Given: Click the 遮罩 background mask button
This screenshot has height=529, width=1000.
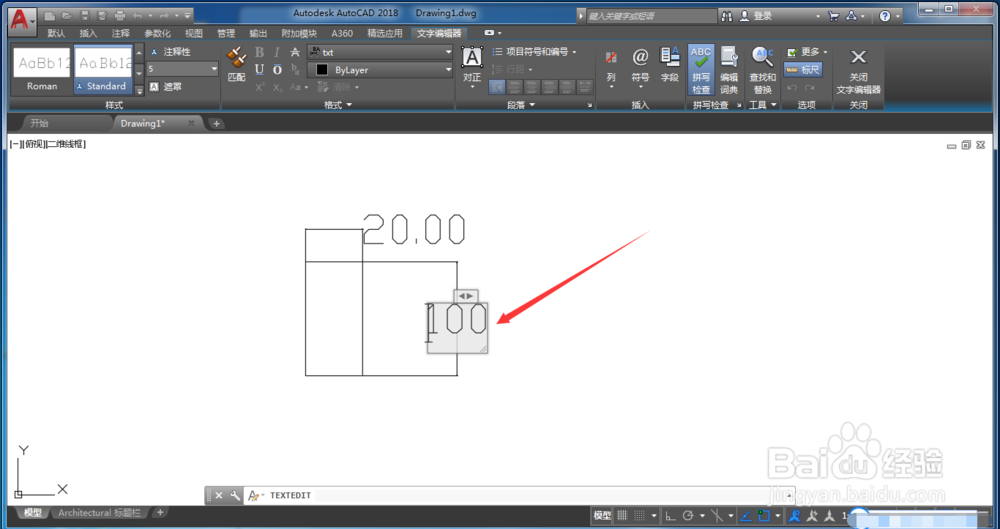Looking at the screenshot, I should pos(166,86).
